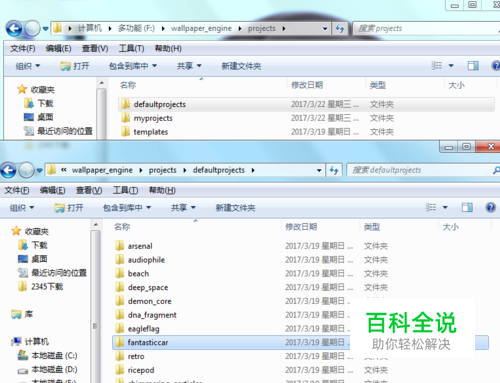Go forward in the defaultprojects window
Image resolution: width=500 pixels, height=383 pixels.
click(26, 170)
